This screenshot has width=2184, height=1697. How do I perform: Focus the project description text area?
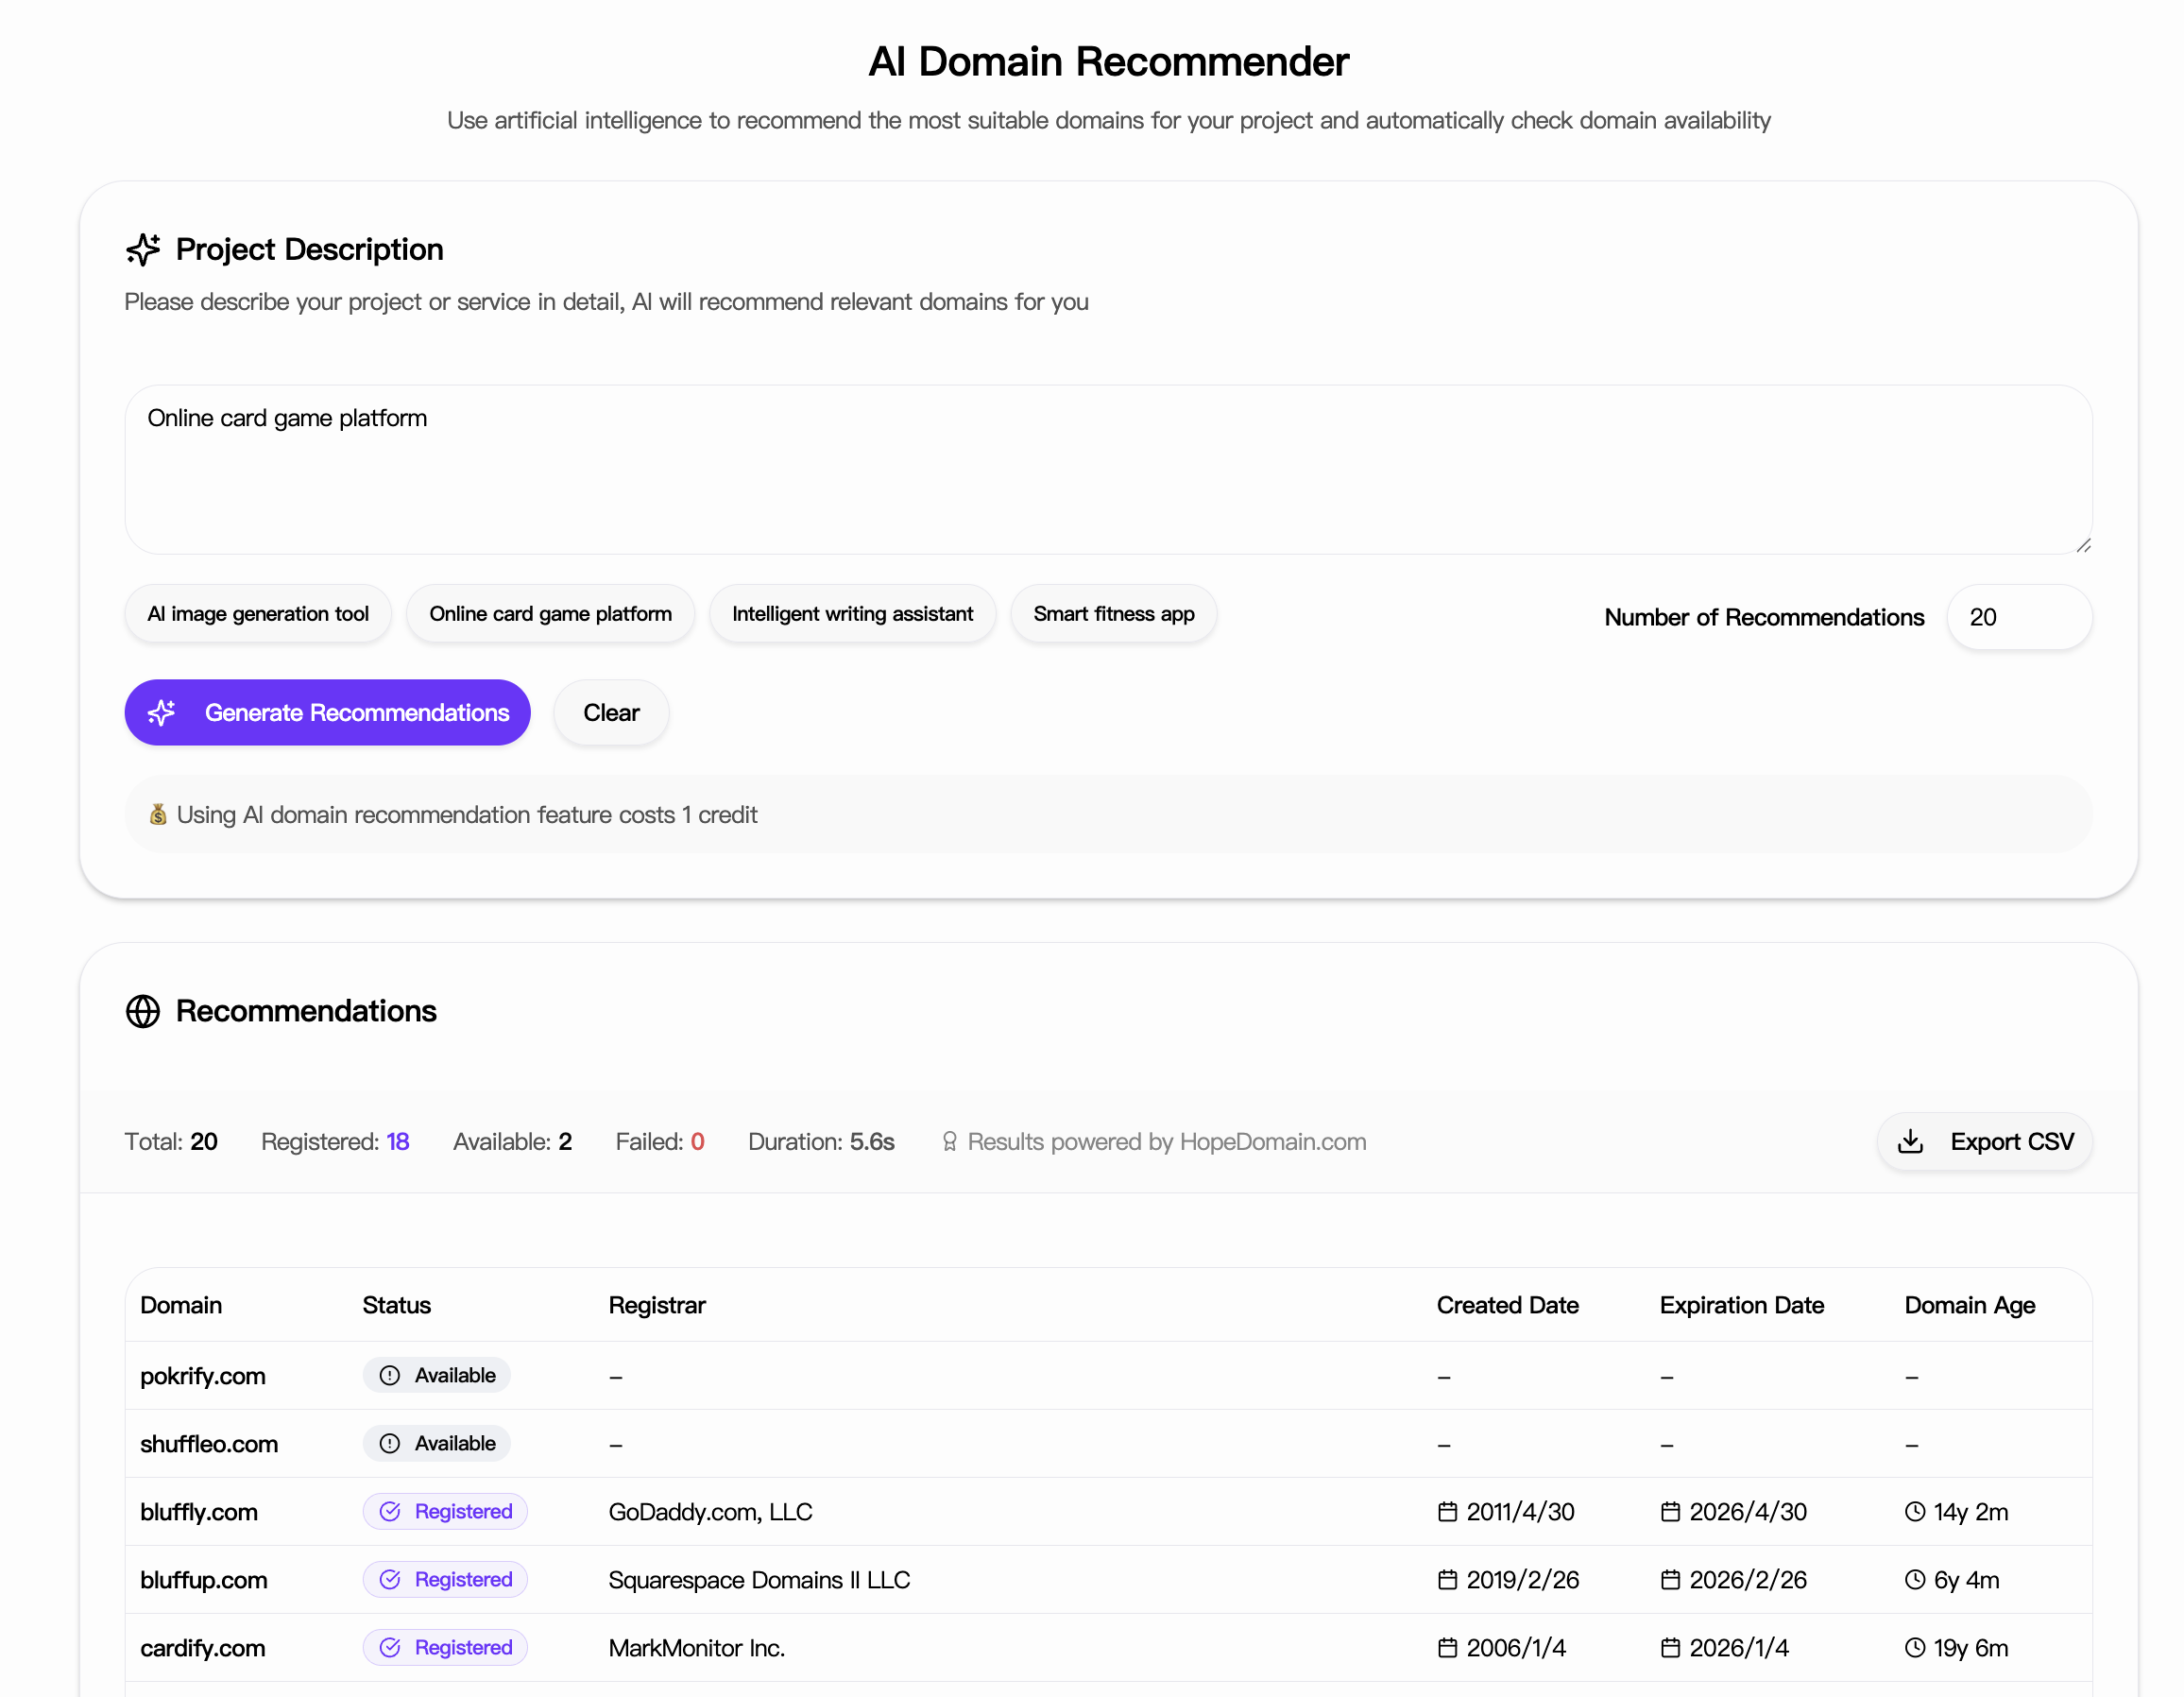(1108, 470)
